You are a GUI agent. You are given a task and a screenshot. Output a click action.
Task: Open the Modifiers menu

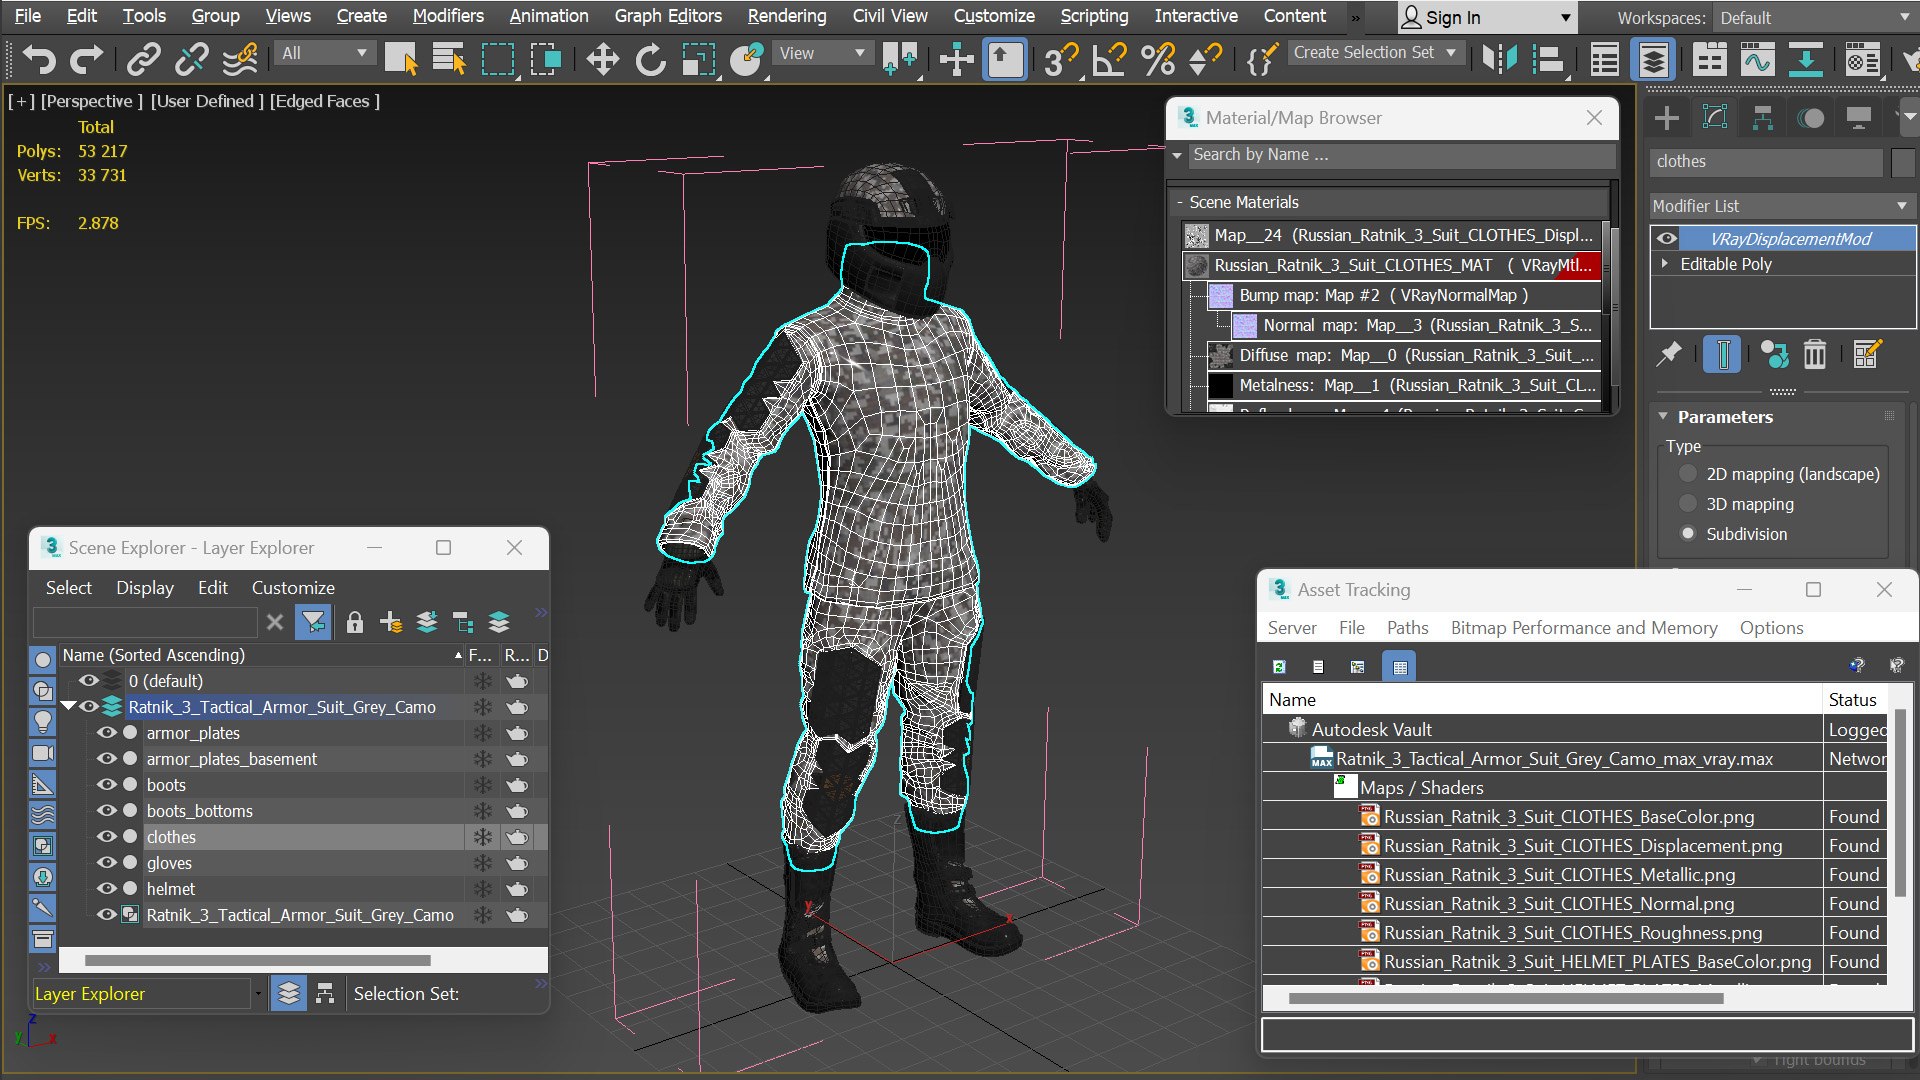tap(448, 16)
